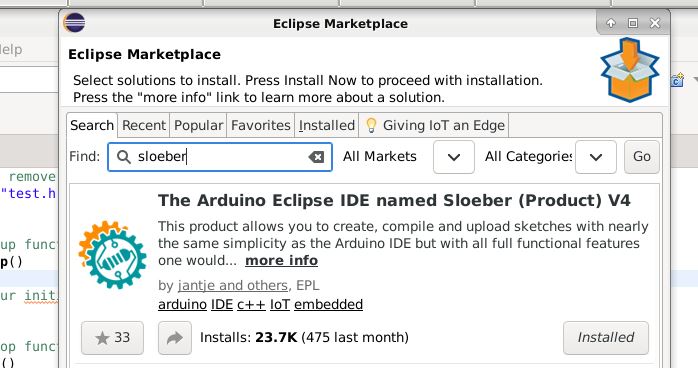
Task: Clear the search text with the backspace icon
Action: tap(316, 157)
